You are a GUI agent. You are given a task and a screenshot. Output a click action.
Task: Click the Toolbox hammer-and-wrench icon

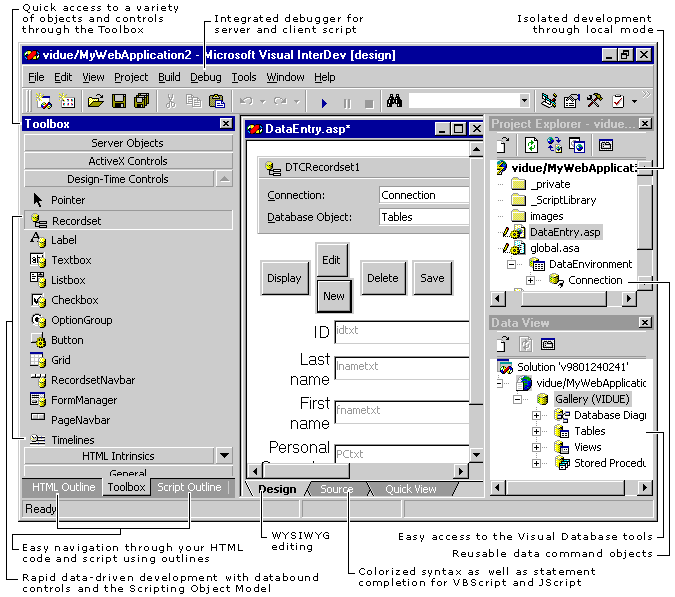[594, 101]
